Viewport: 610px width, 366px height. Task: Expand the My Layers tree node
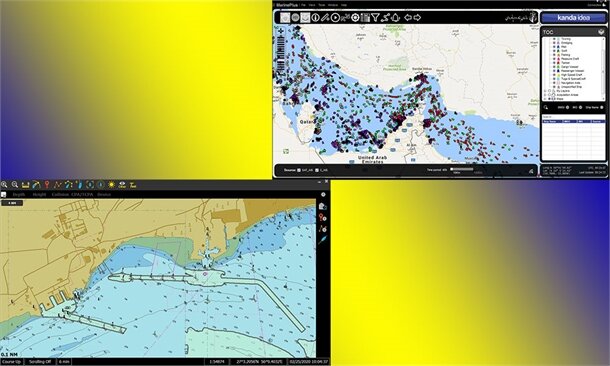545,91
